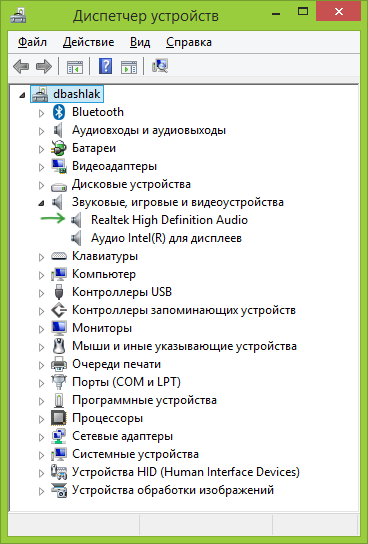Click speaker icon beside Realtek High Definition Audio
The height and width of the screenshot is (544, 368).
click(77, 220)
